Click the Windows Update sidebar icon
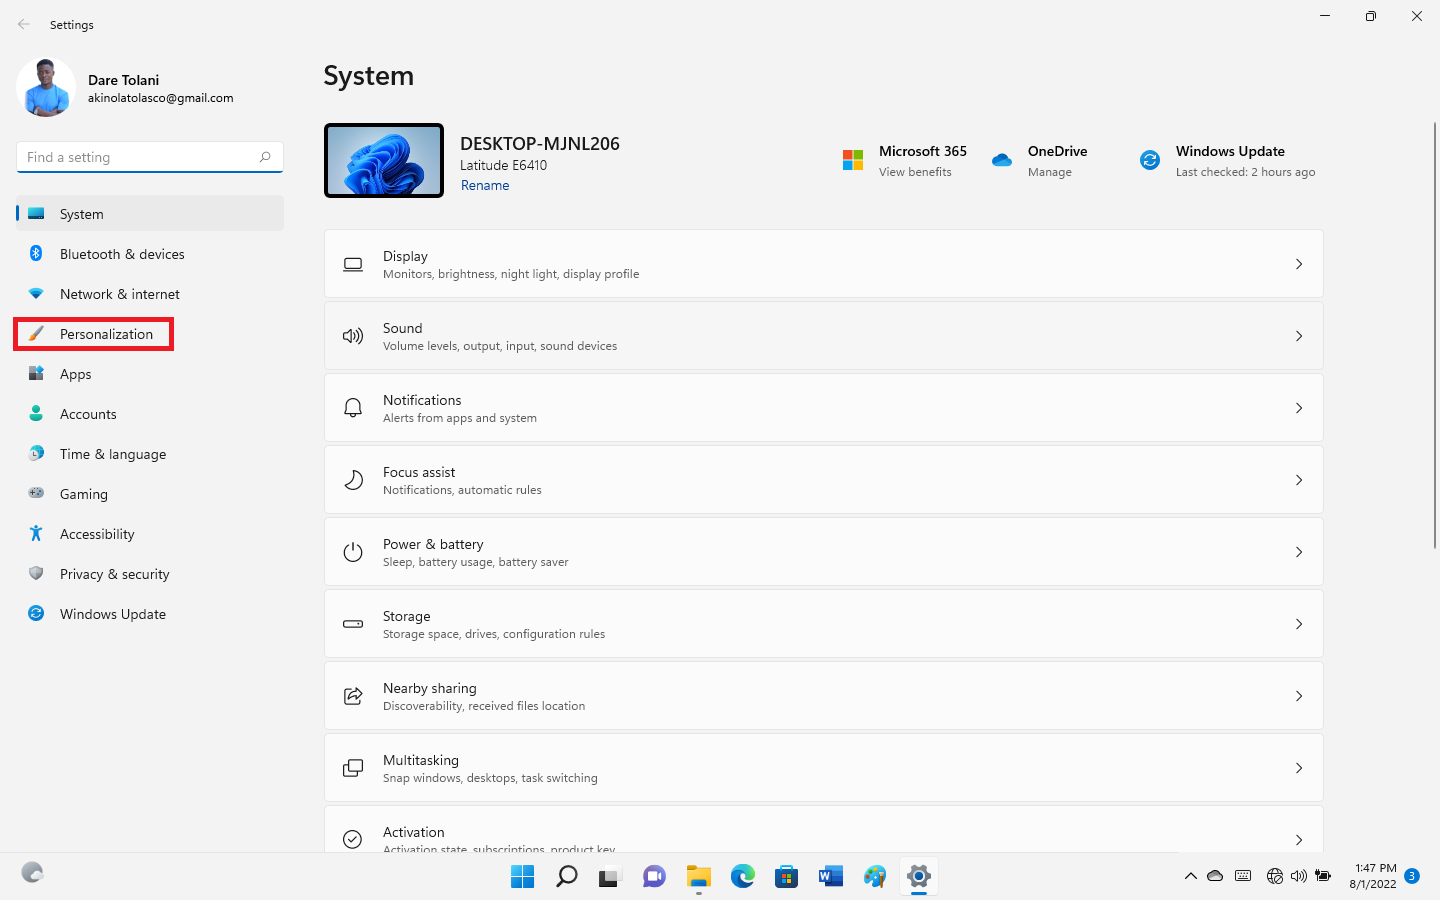 pyautogui.click(x=36, y=614)
